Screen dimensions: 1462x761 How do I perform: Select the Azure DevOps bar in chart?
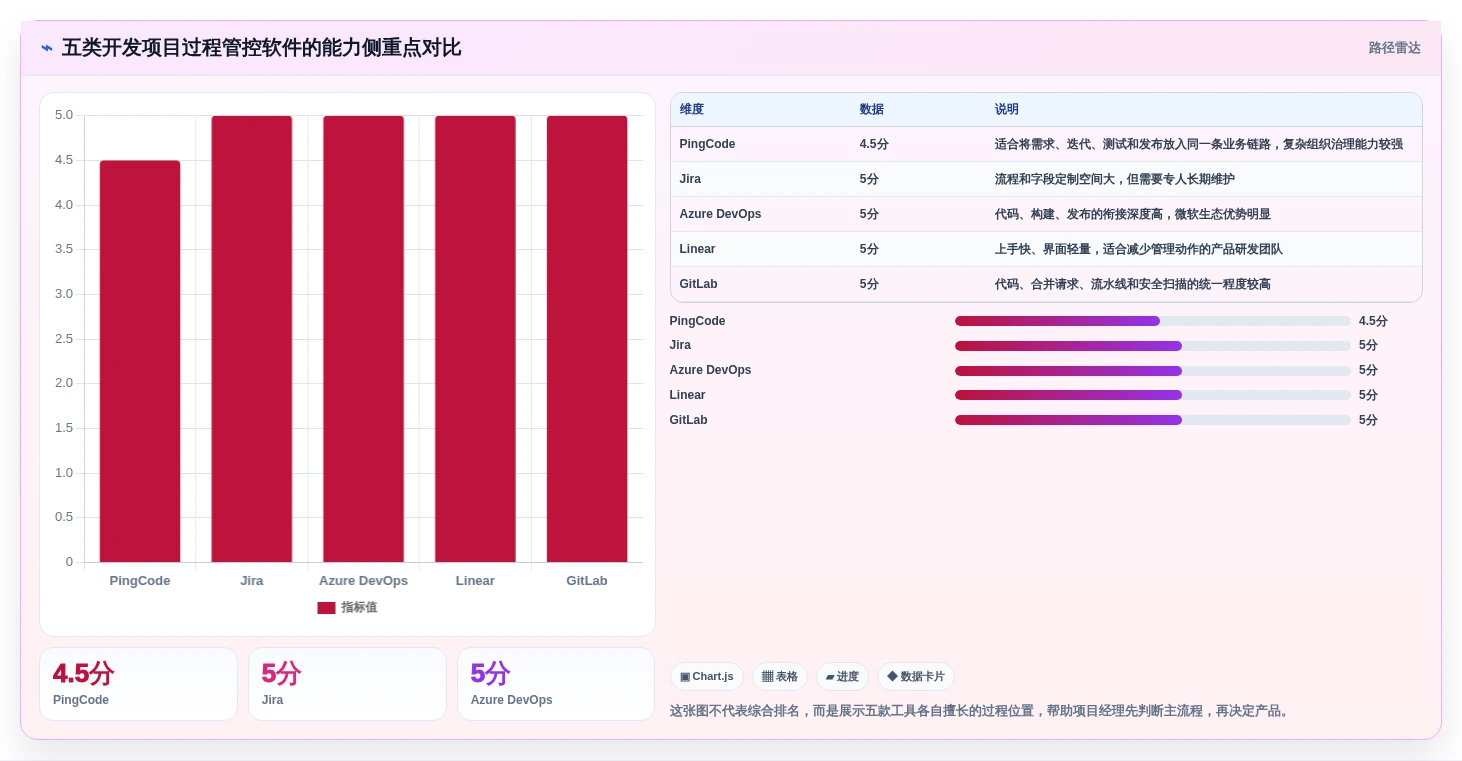363,339
